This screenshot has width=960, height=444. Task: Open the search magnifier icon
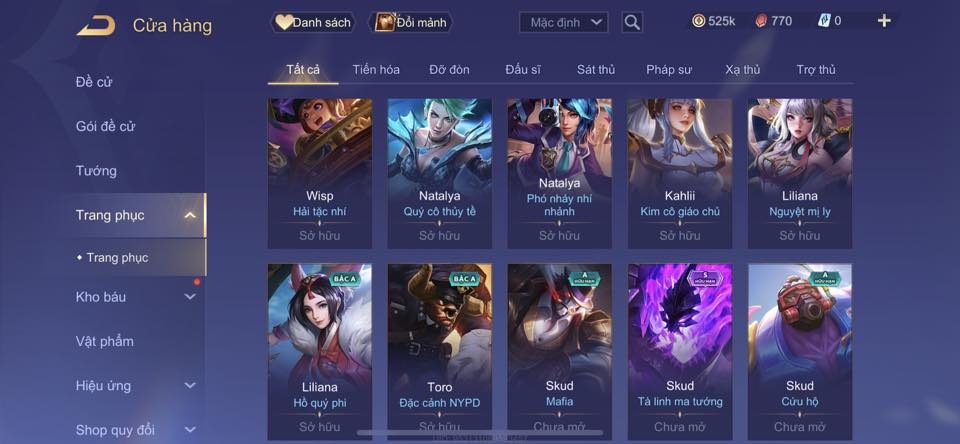[632, 23]
